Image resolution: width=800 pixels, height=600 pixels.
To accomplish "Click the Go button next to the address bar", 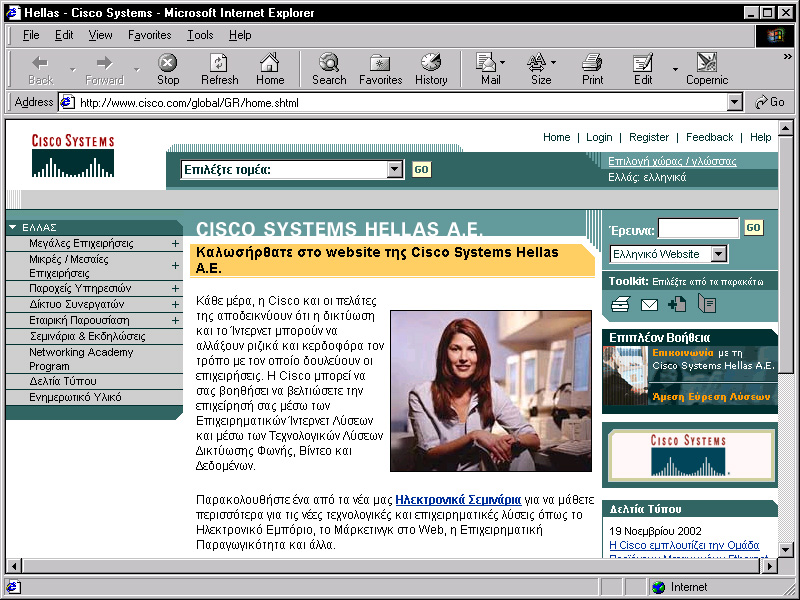I will tap(770, 103).
